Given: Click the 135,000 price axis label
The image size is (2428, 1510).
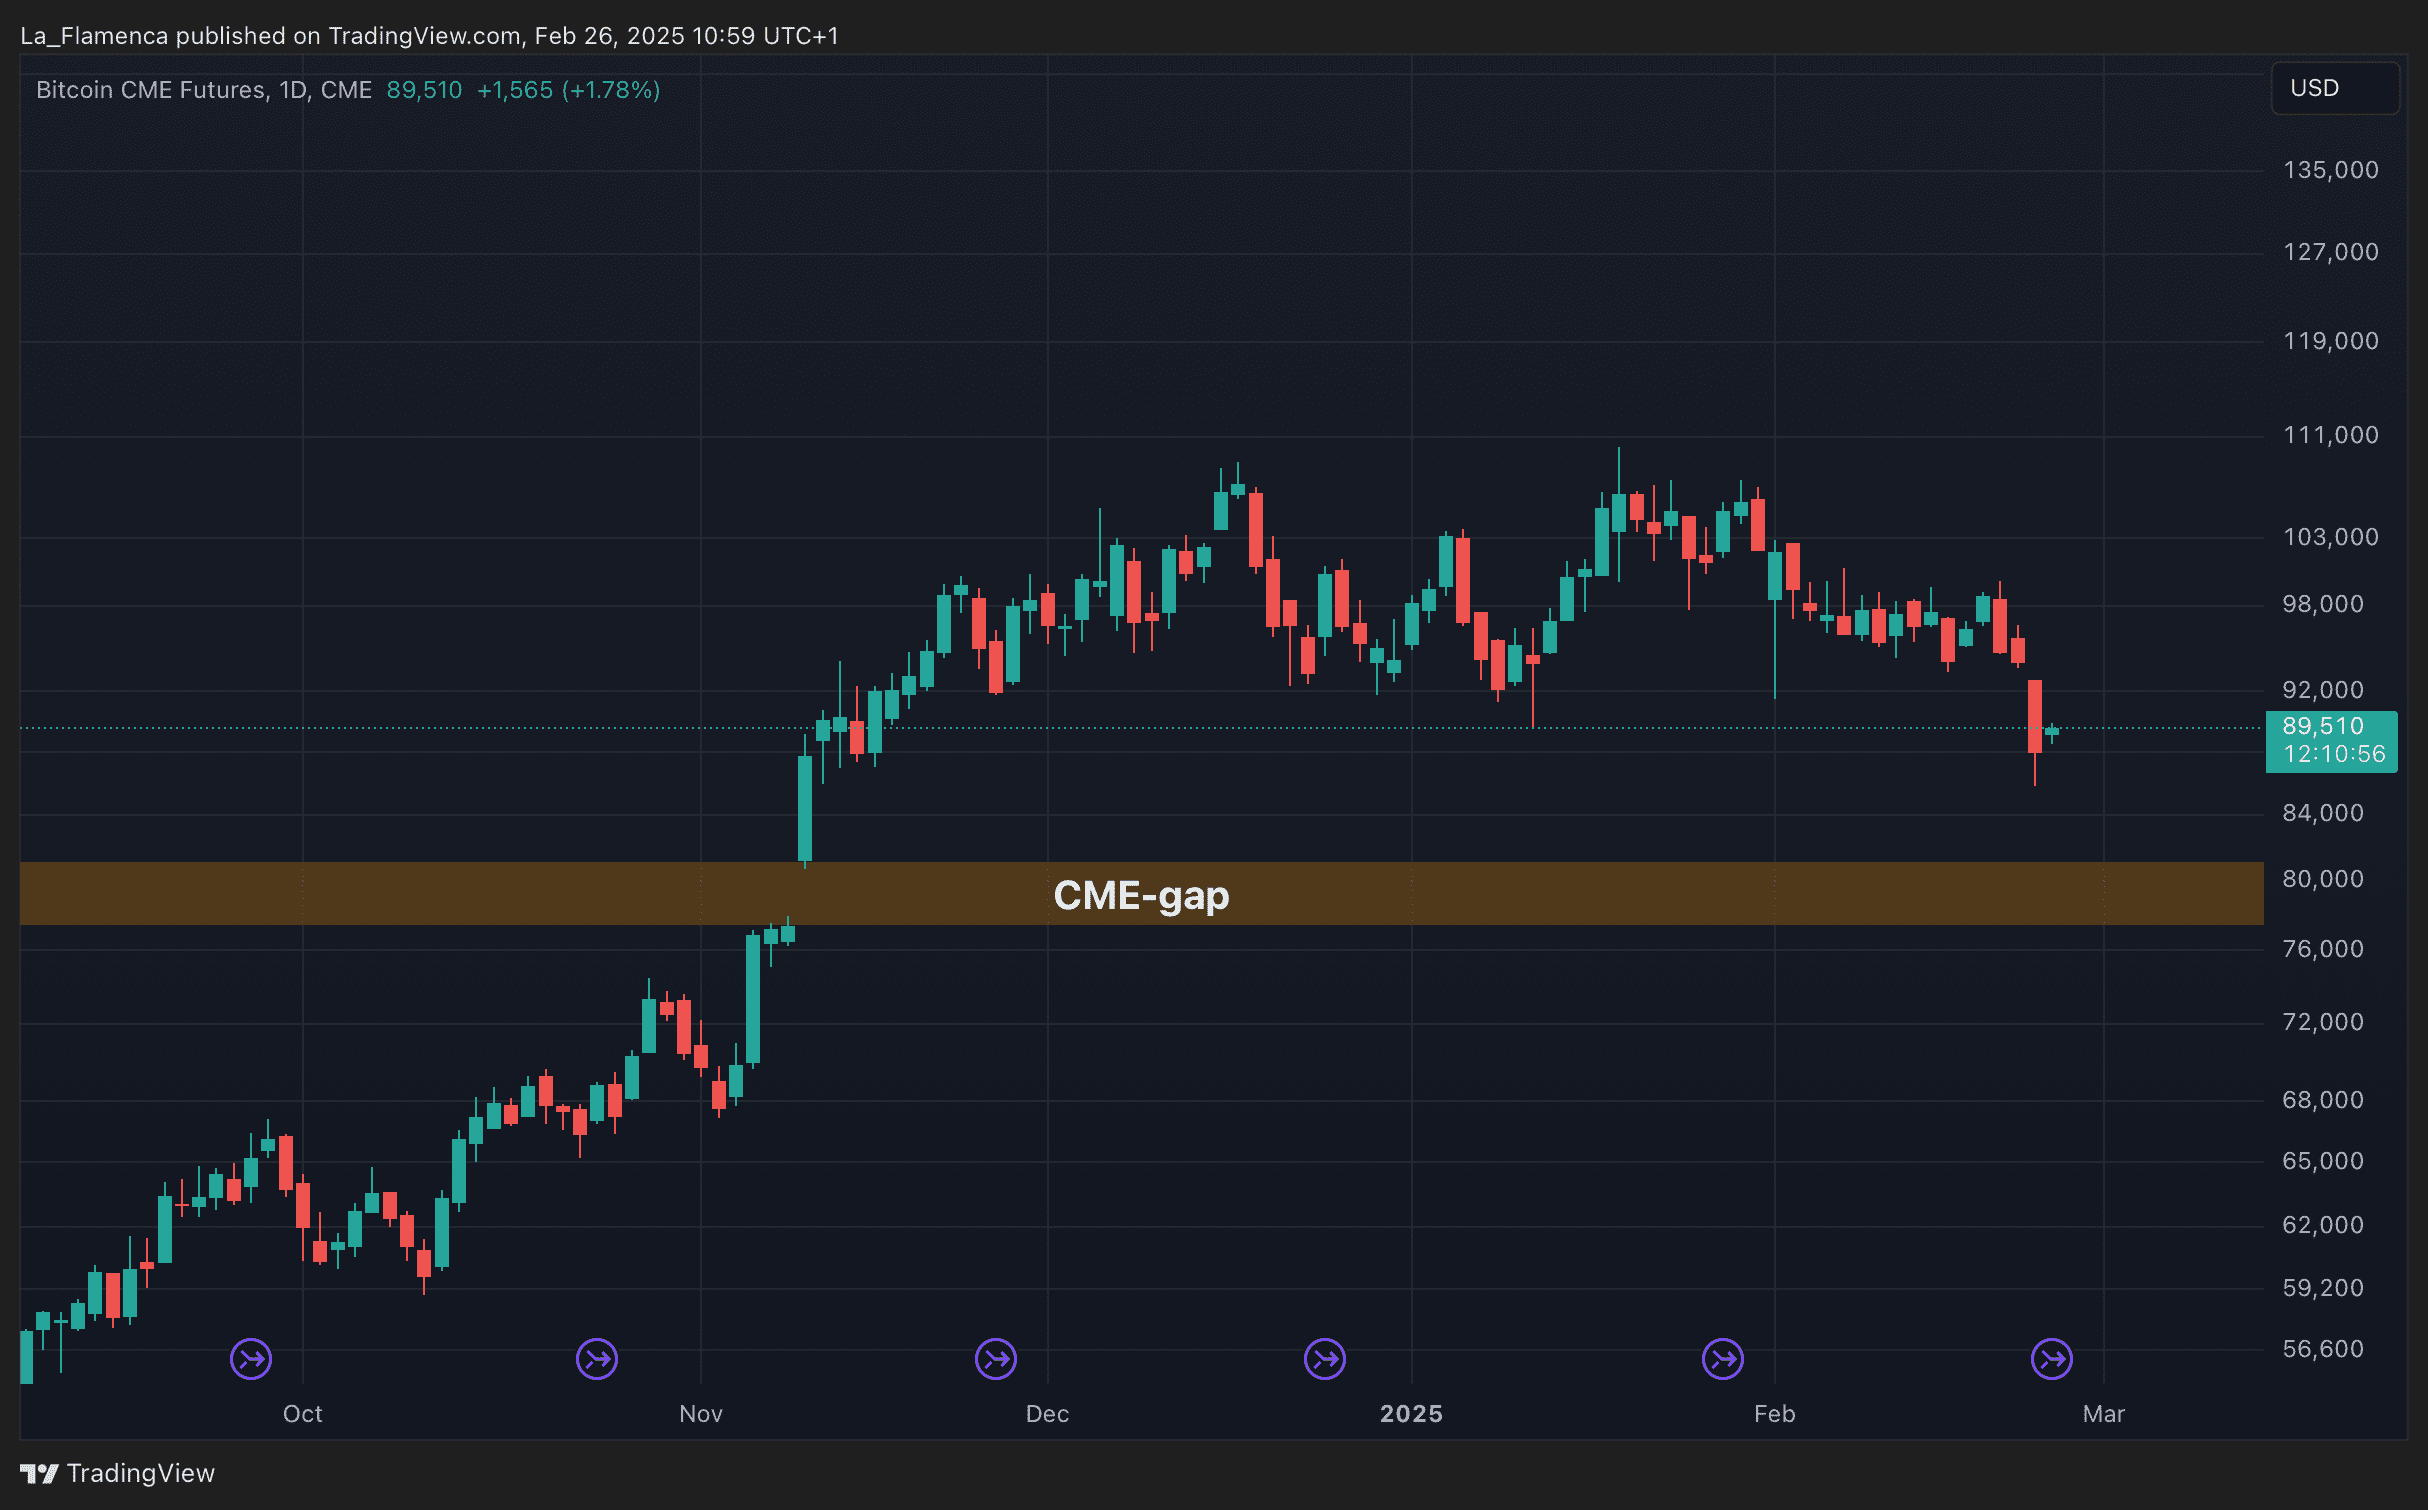Looking at the screenshot, I should pos(2331,170).
